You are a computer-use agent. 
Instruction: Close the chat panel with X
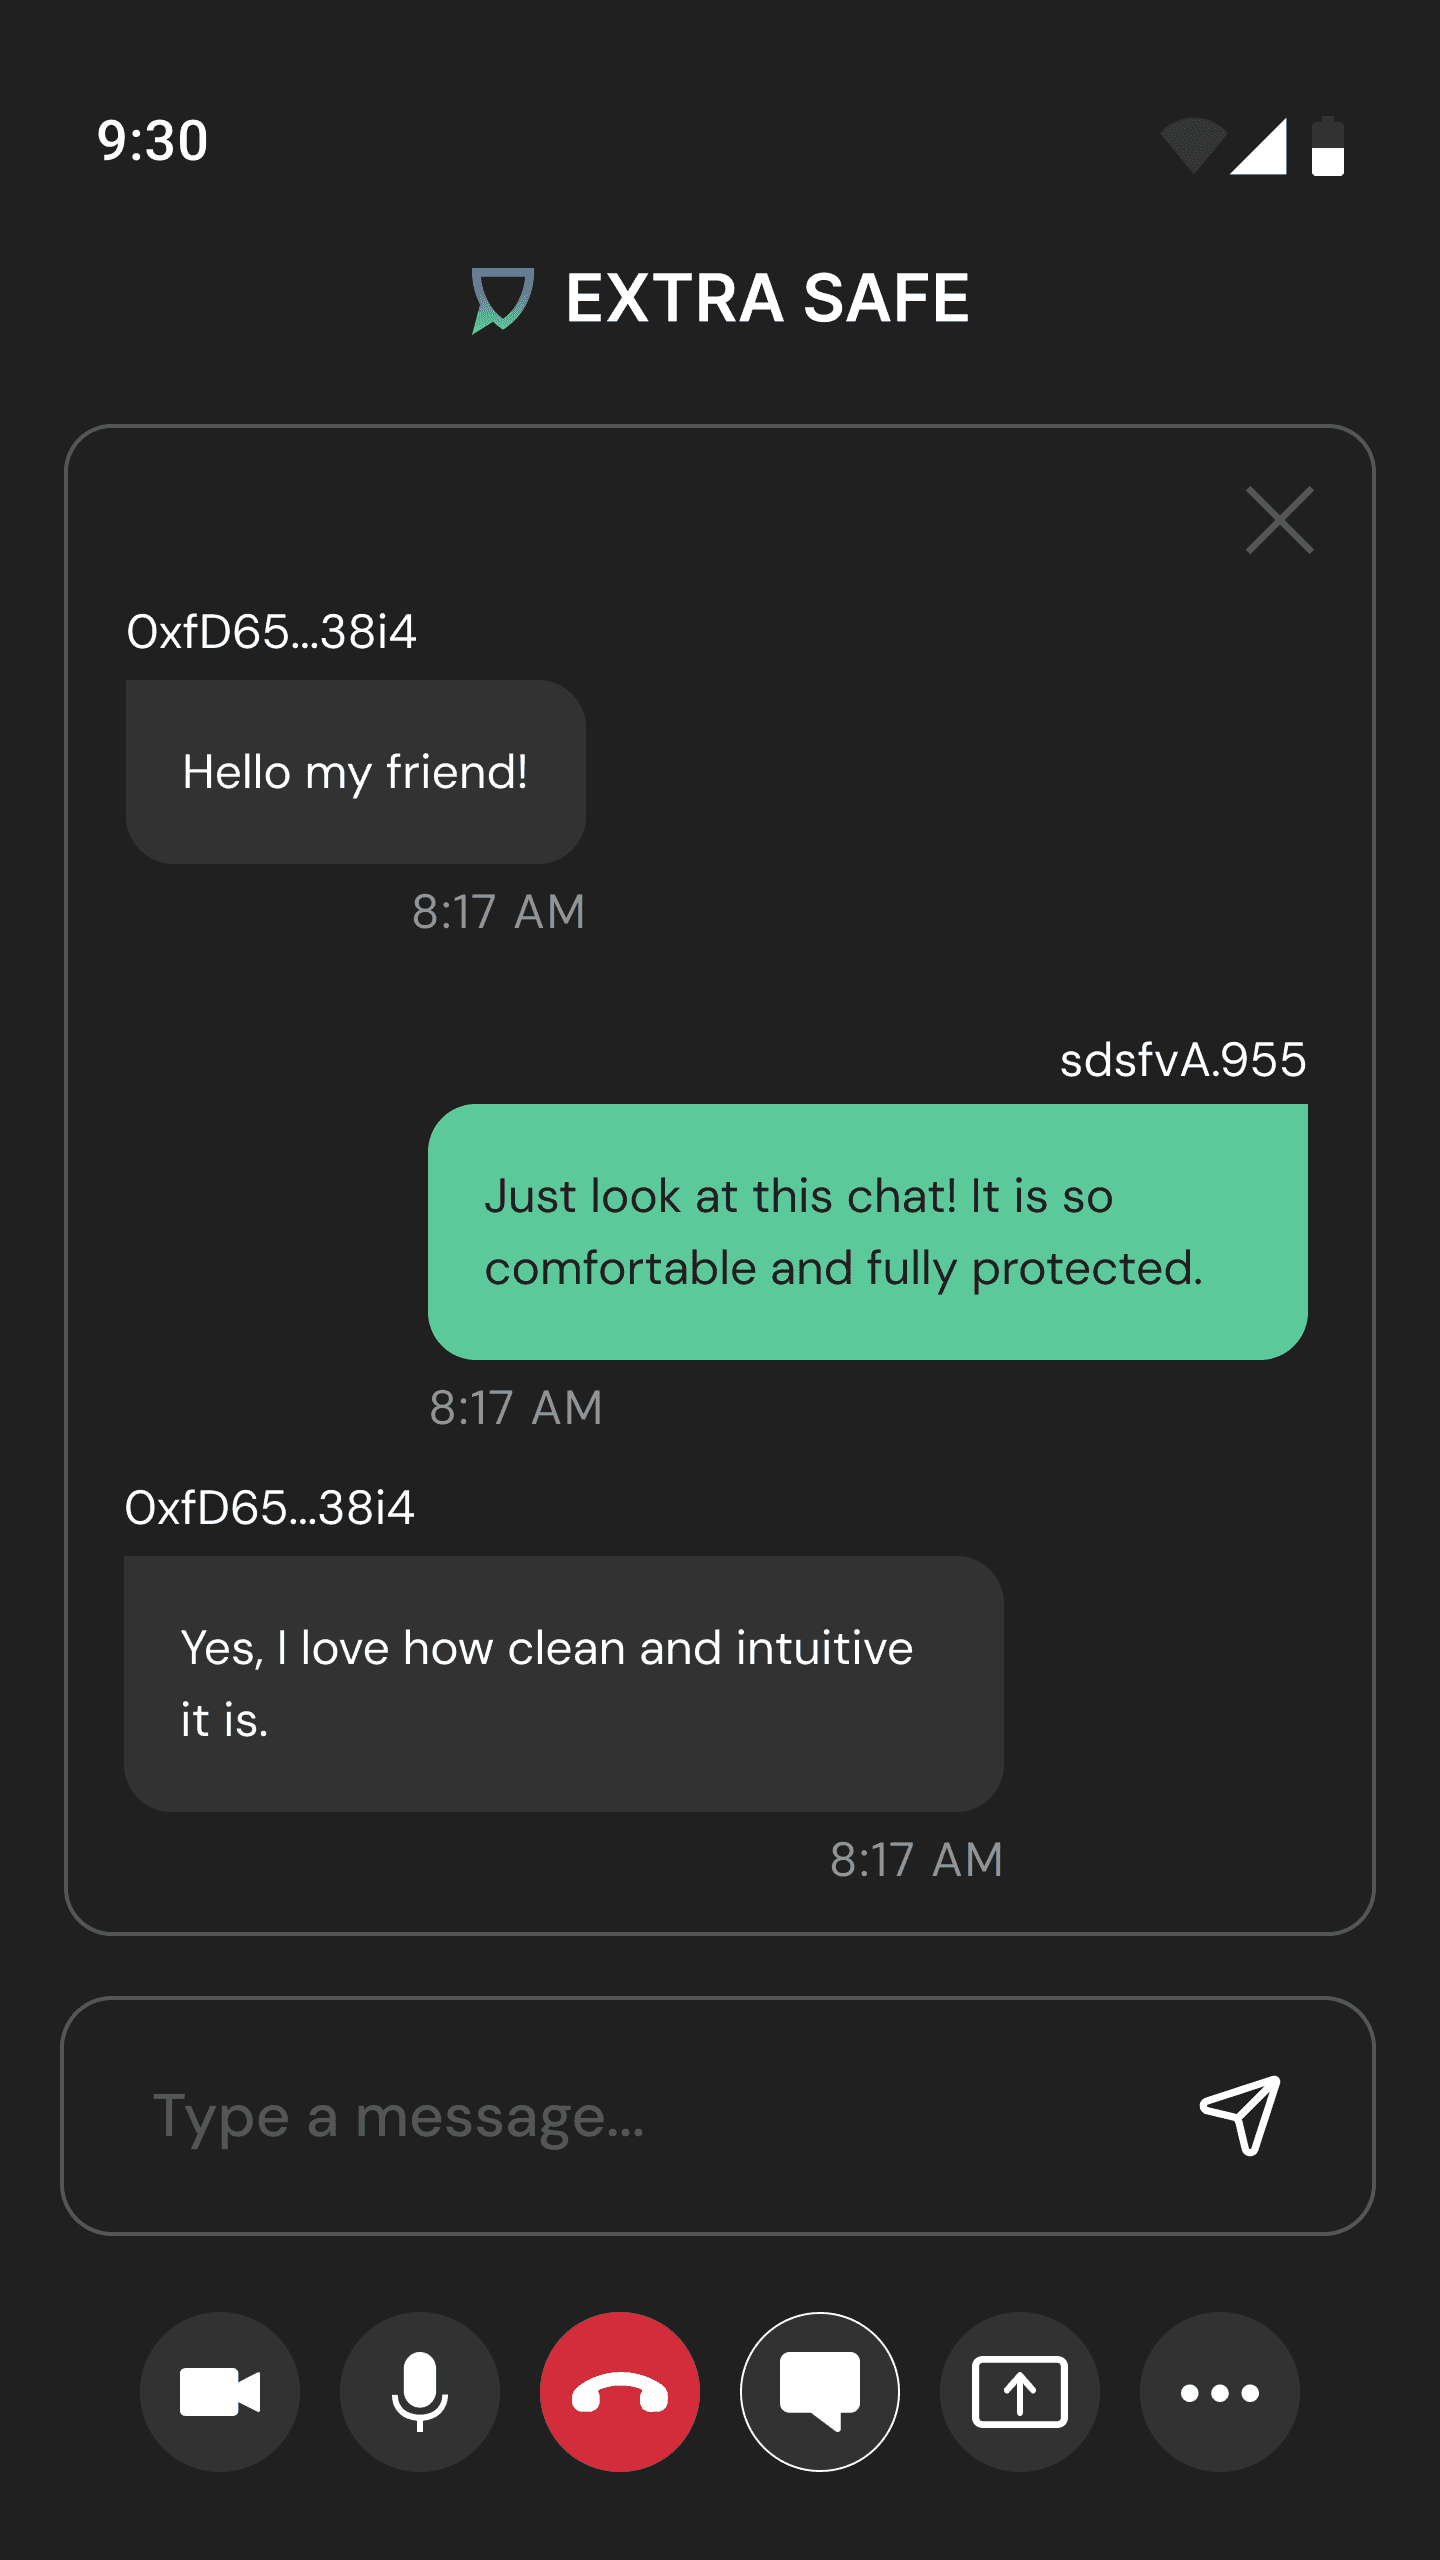point(1280,520)
